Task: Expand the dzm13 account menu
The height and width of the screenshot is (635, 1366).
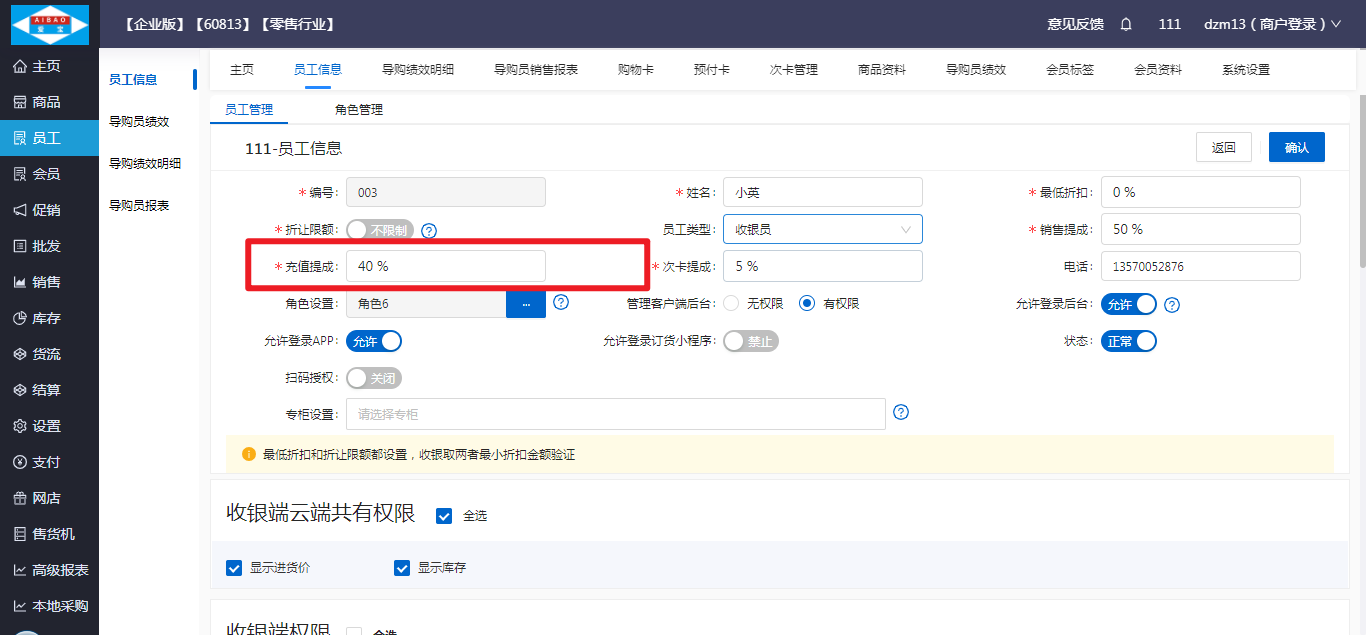Action: [1271, 24]
